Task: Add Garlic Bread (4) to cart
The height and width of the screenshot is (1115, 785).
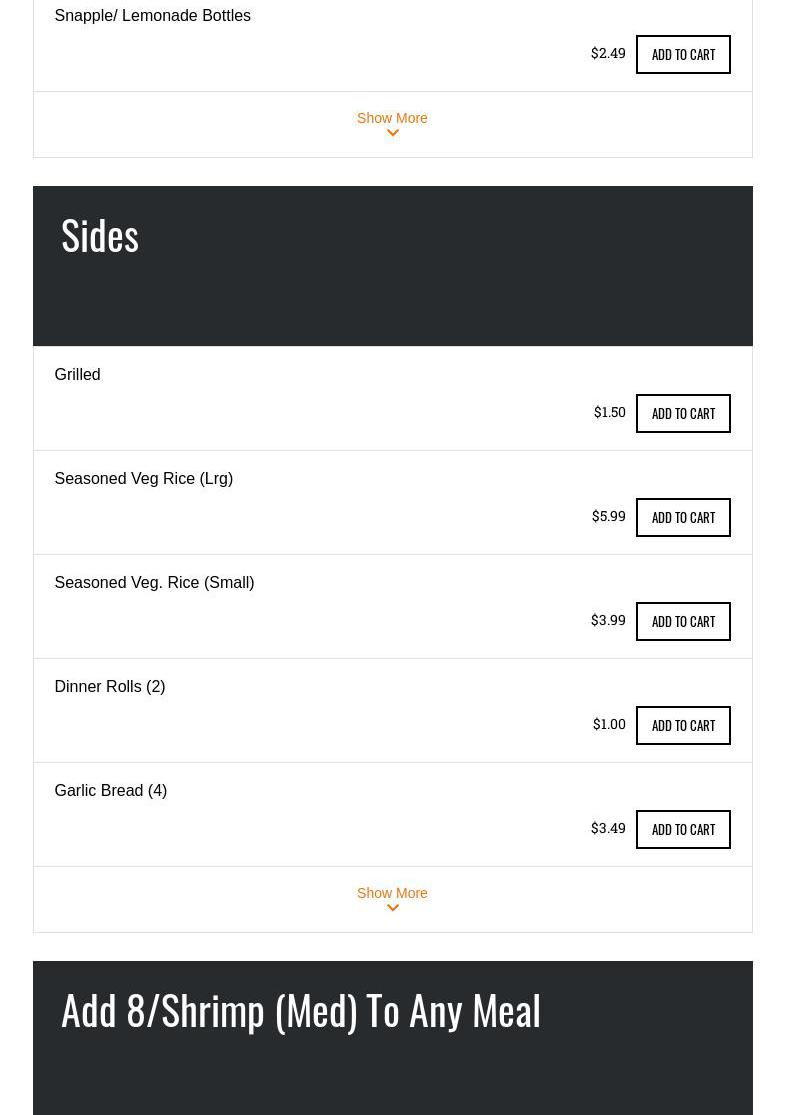Action: 683,829
